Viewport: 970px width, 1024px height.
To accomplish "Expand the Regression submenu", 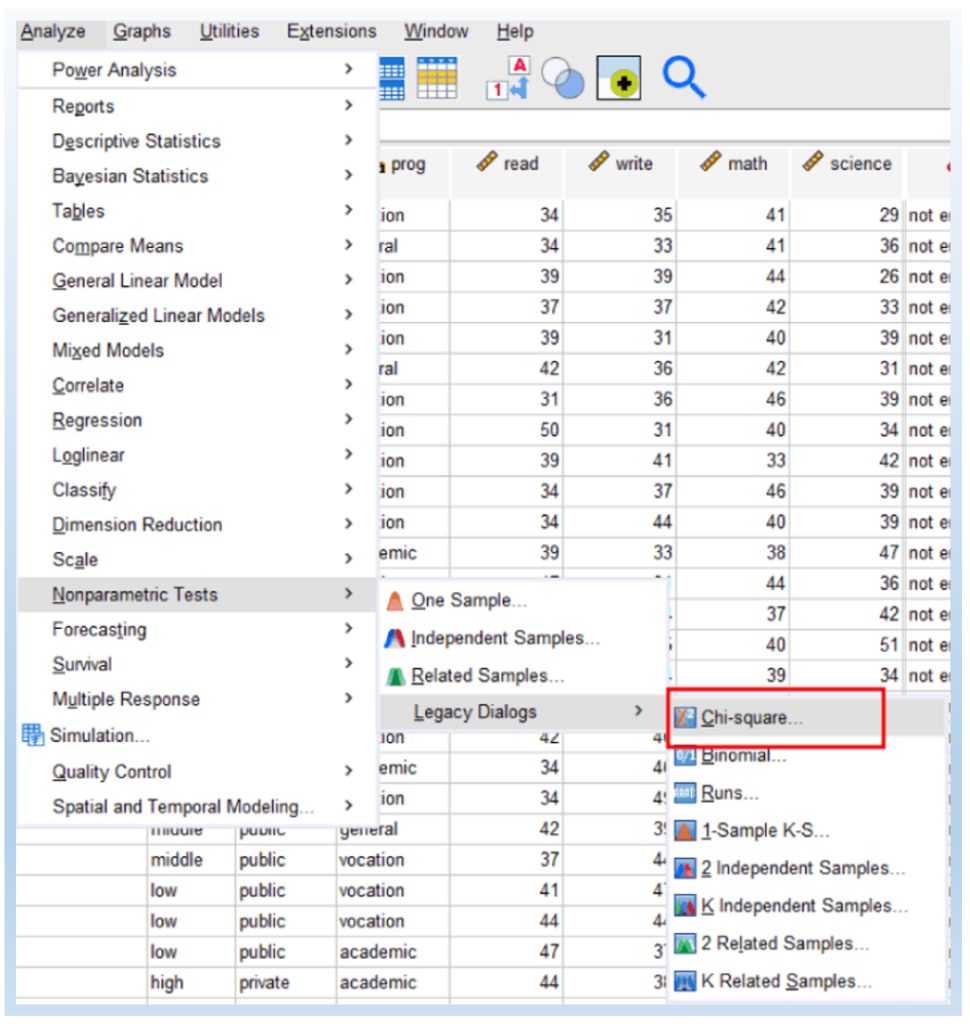I will [x=97, y=420].
